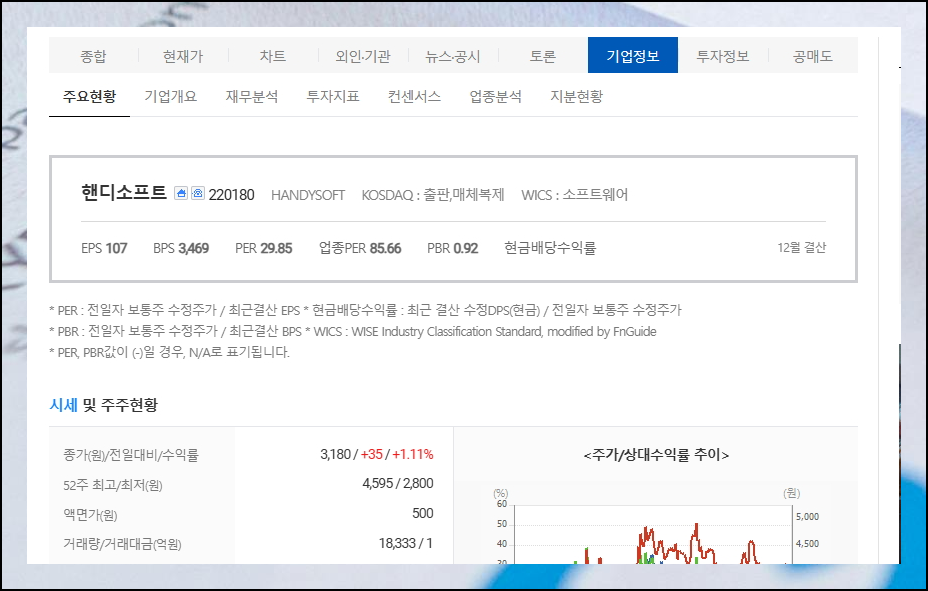
Task: Click the 업종PER 85.66 value
Action: [360, 248]
